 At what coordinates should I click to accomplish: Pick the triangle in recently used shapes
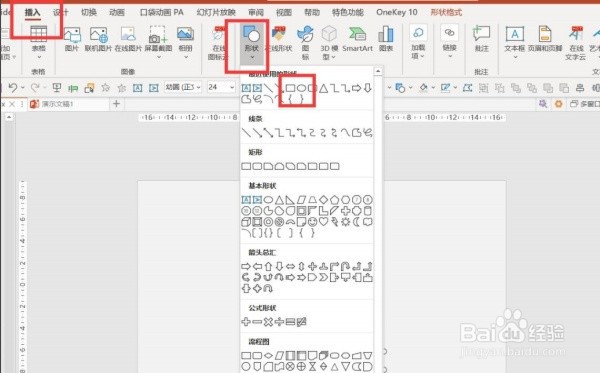324,88
